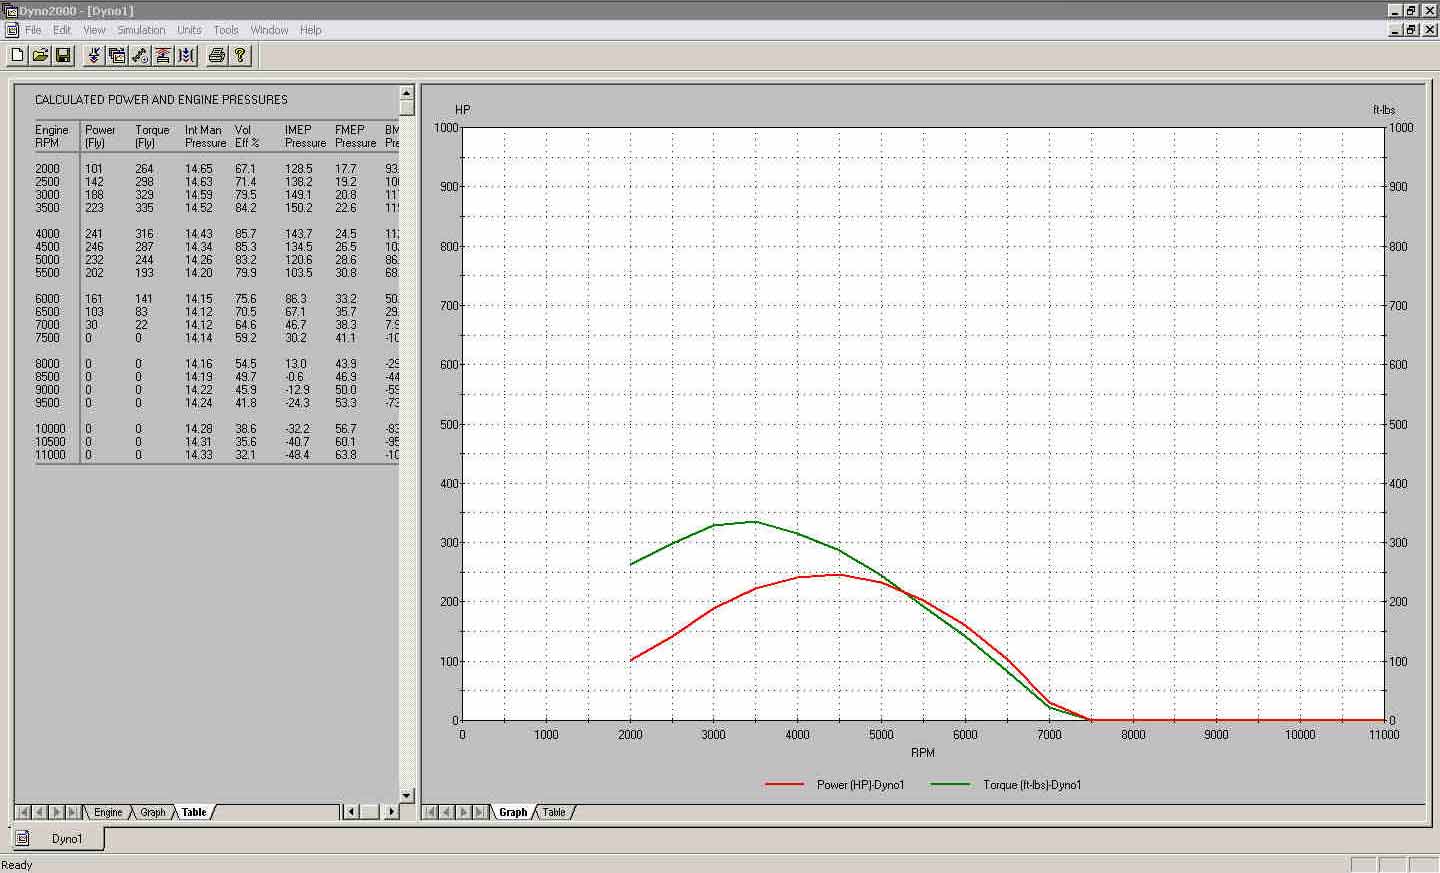Open the Tools menu
This screenshot has height=873, width=1440.
[225, 30]
